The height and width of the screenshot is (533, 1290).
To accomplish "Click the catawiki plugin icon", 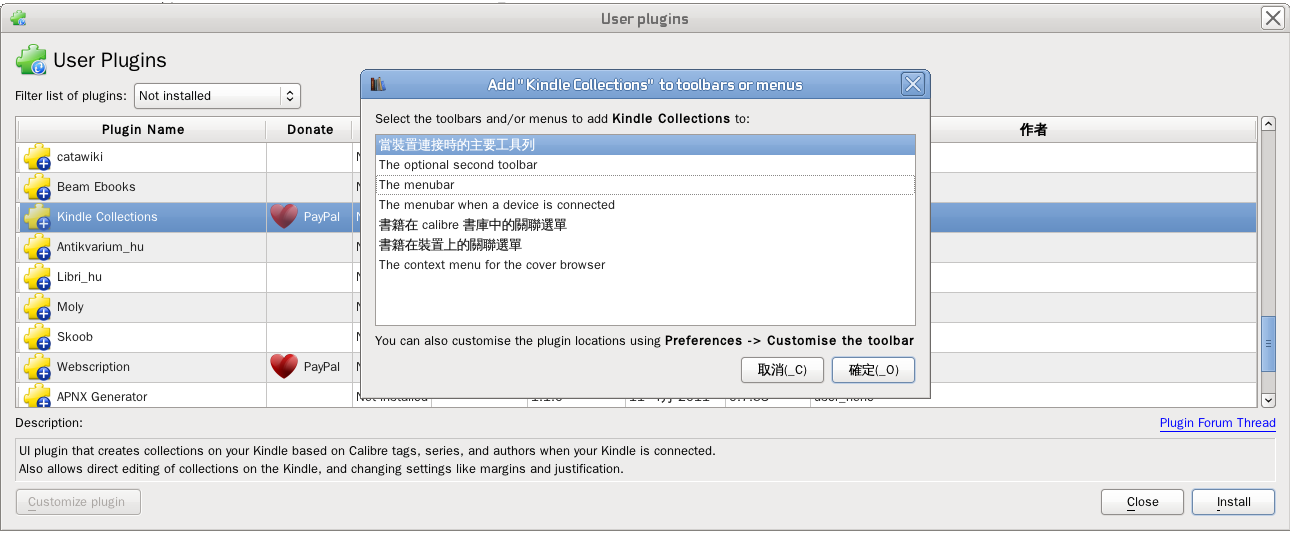I will point(38,157).
